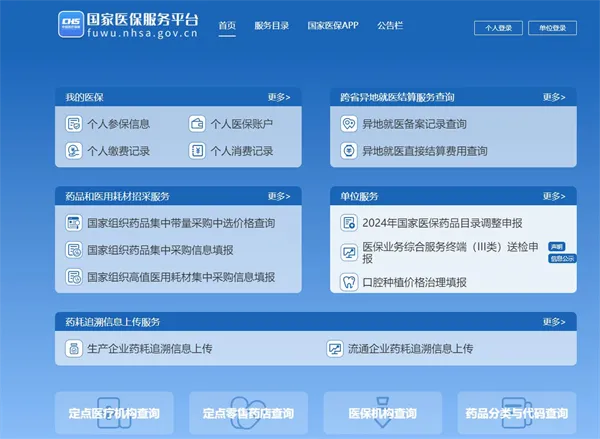Open 异地就医备案记录查询 link

tap(414, 124)
